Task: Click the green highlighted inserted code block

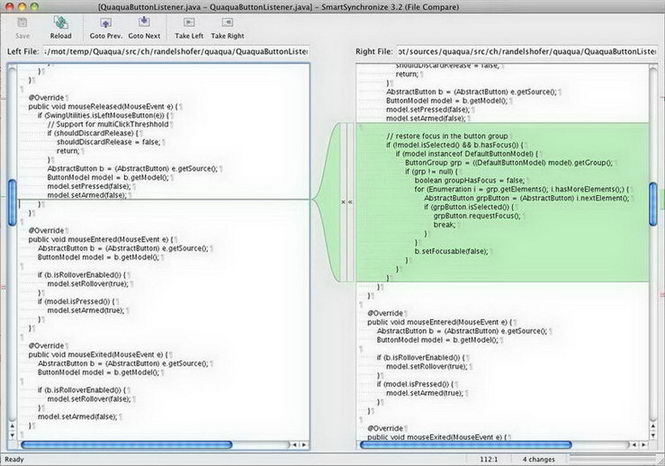Action: pyautogui.click(x=500, y=200)
